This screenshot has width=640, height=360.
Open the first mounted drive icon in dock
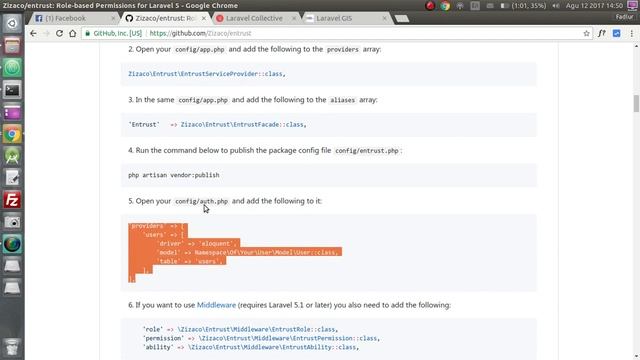pyautogui.click(x=12, y=266)
